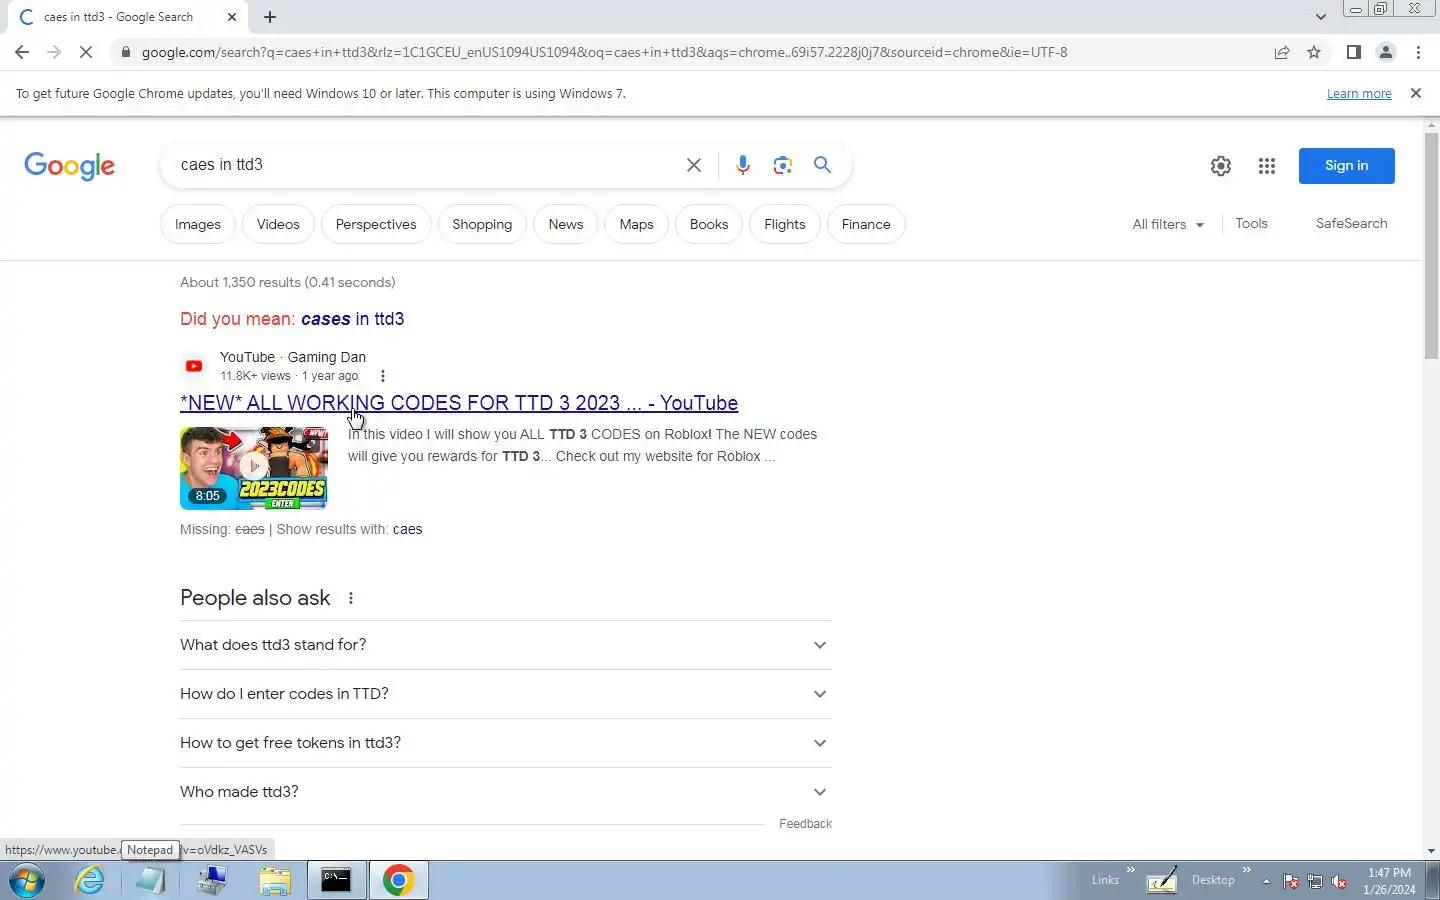Open more options for YouTube result

click(x=382, y=376)
